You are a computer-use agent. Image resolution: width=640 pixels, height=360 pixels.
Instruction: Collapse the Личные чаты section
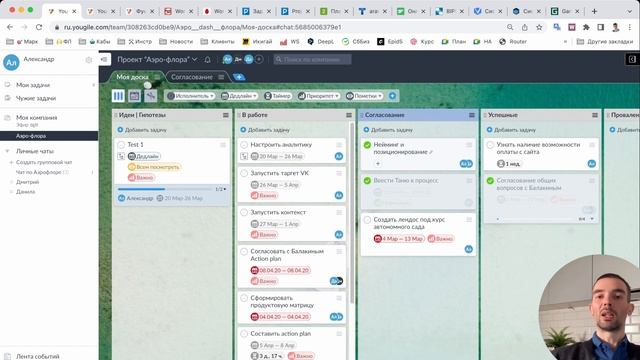click(x=7, y=151)
